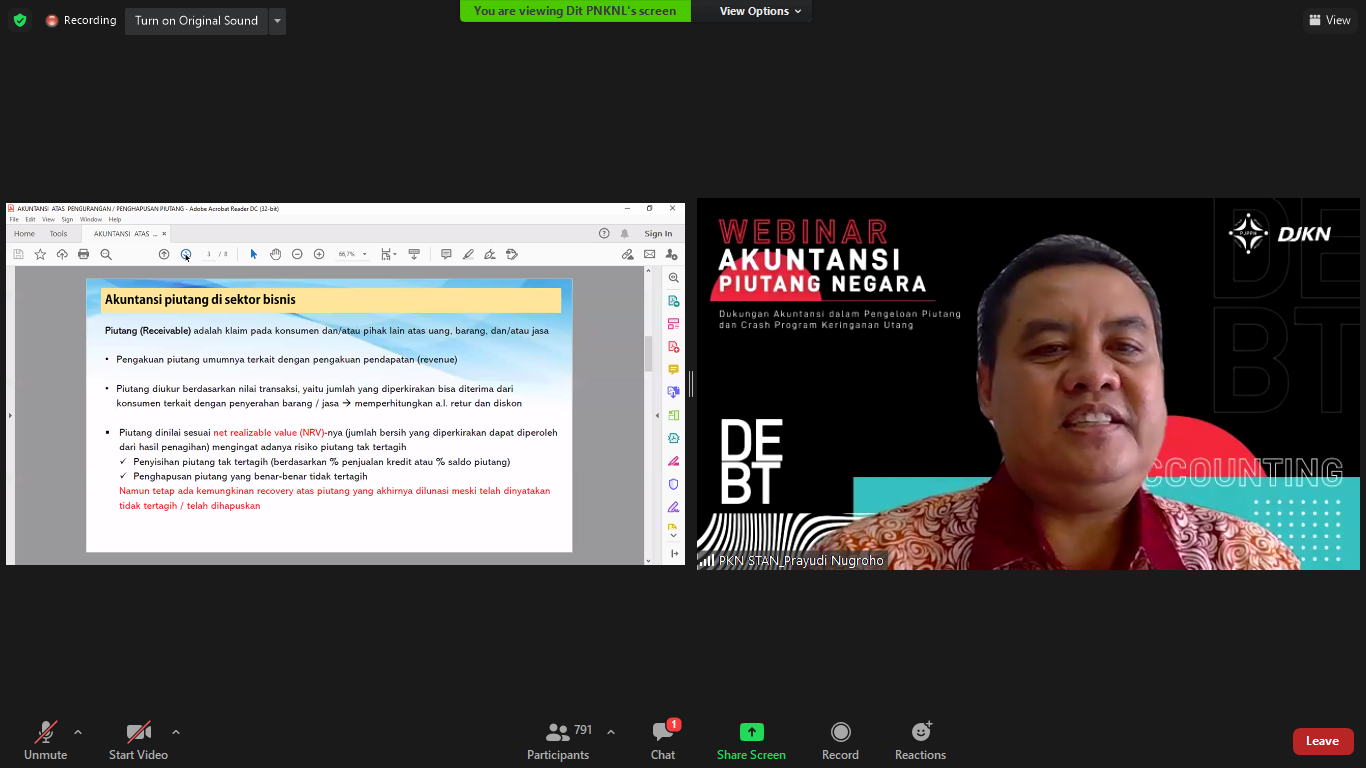Toggle Start Video on
This screenshot has height=768, width=1366.
(x=138, y=741)
